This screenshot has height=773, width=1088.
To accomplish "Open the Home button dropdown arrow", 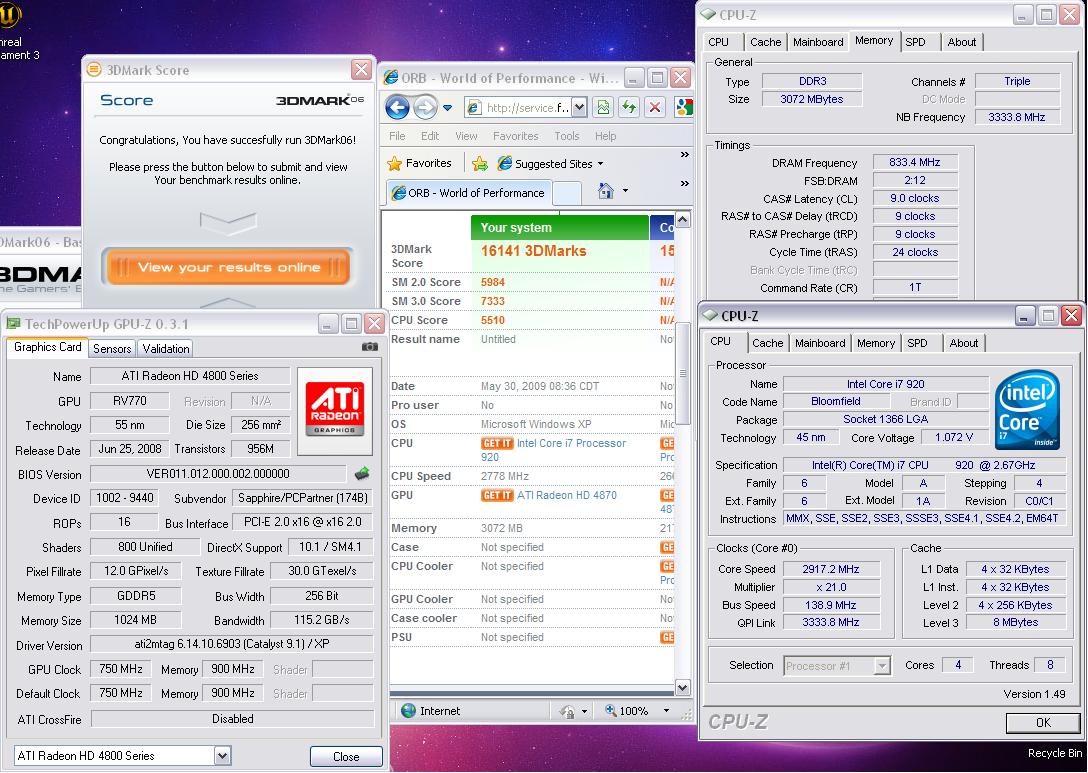I will pyautogui.click(x=625, y=191).
